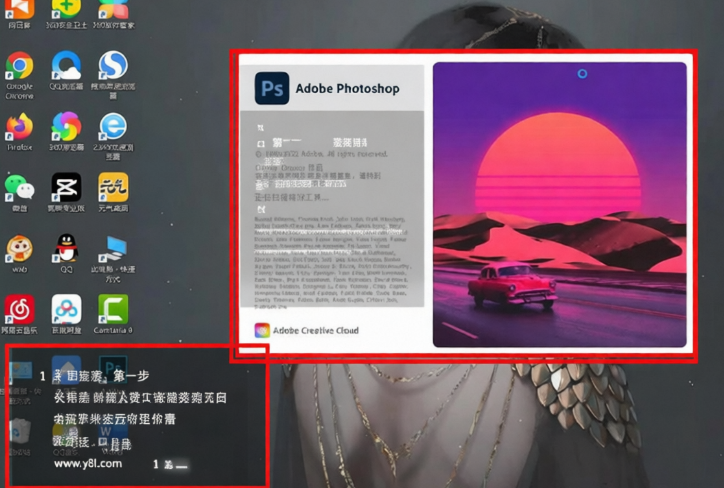The image size is (724, 488).
Task: Select the Firefox desktop icon
Action: pyautogui.click(x=19, y=127)
